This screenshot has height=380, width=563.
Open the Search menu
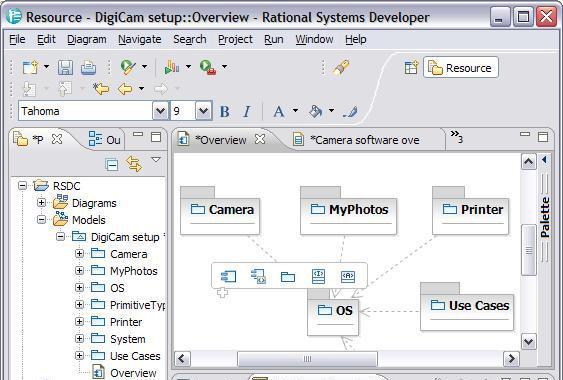190,39
